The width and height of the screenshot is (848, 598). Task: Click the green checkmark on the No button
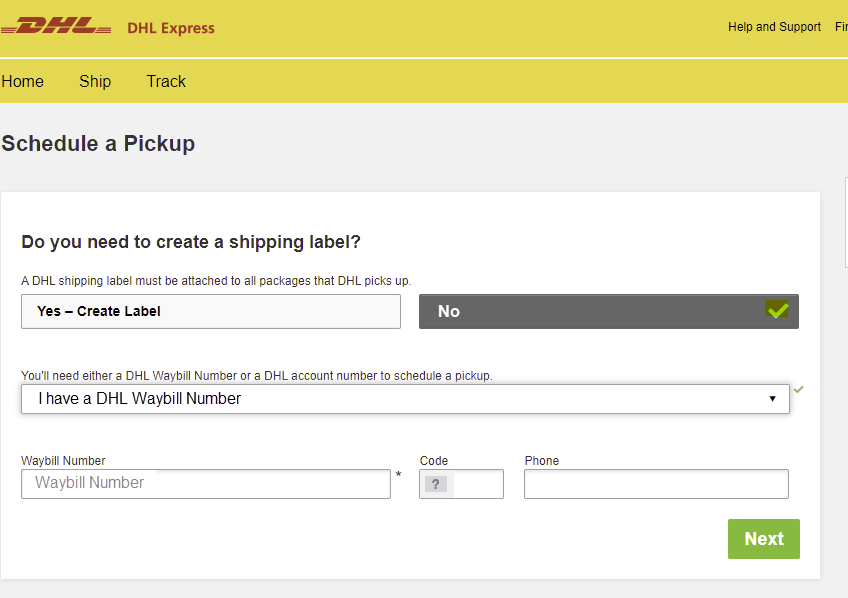779,311
